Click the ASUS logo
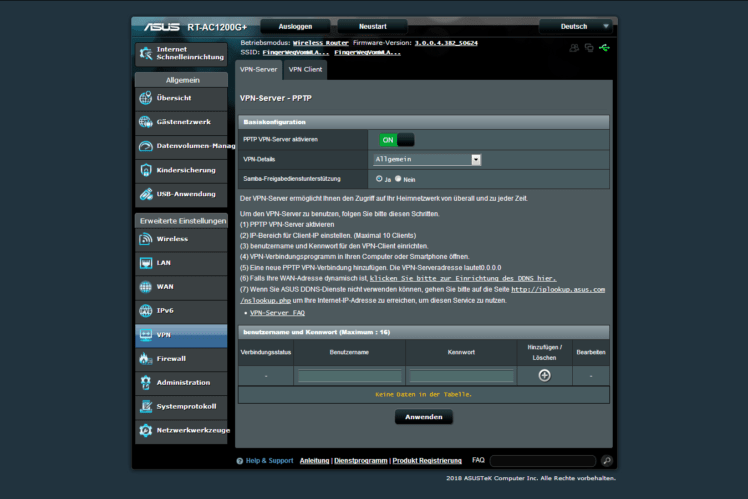This screenshot has height=499, width=748. 162,27
